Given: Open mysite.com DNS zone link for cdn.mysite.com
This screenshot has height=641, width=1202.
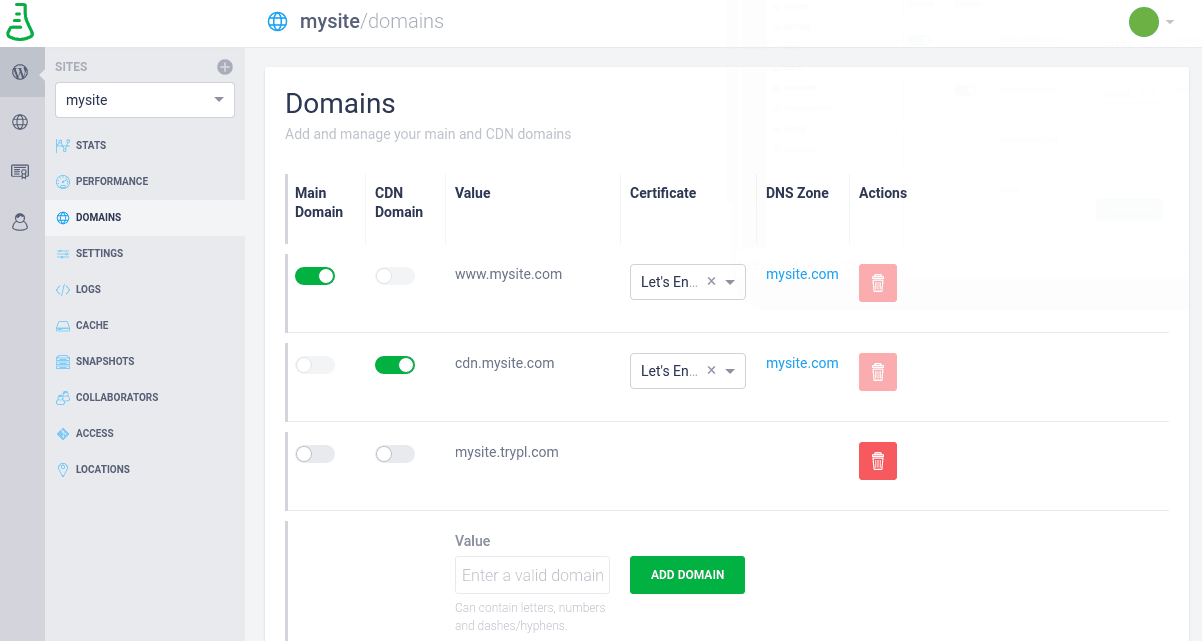Looking at the screenshot, I should [802, 363].
